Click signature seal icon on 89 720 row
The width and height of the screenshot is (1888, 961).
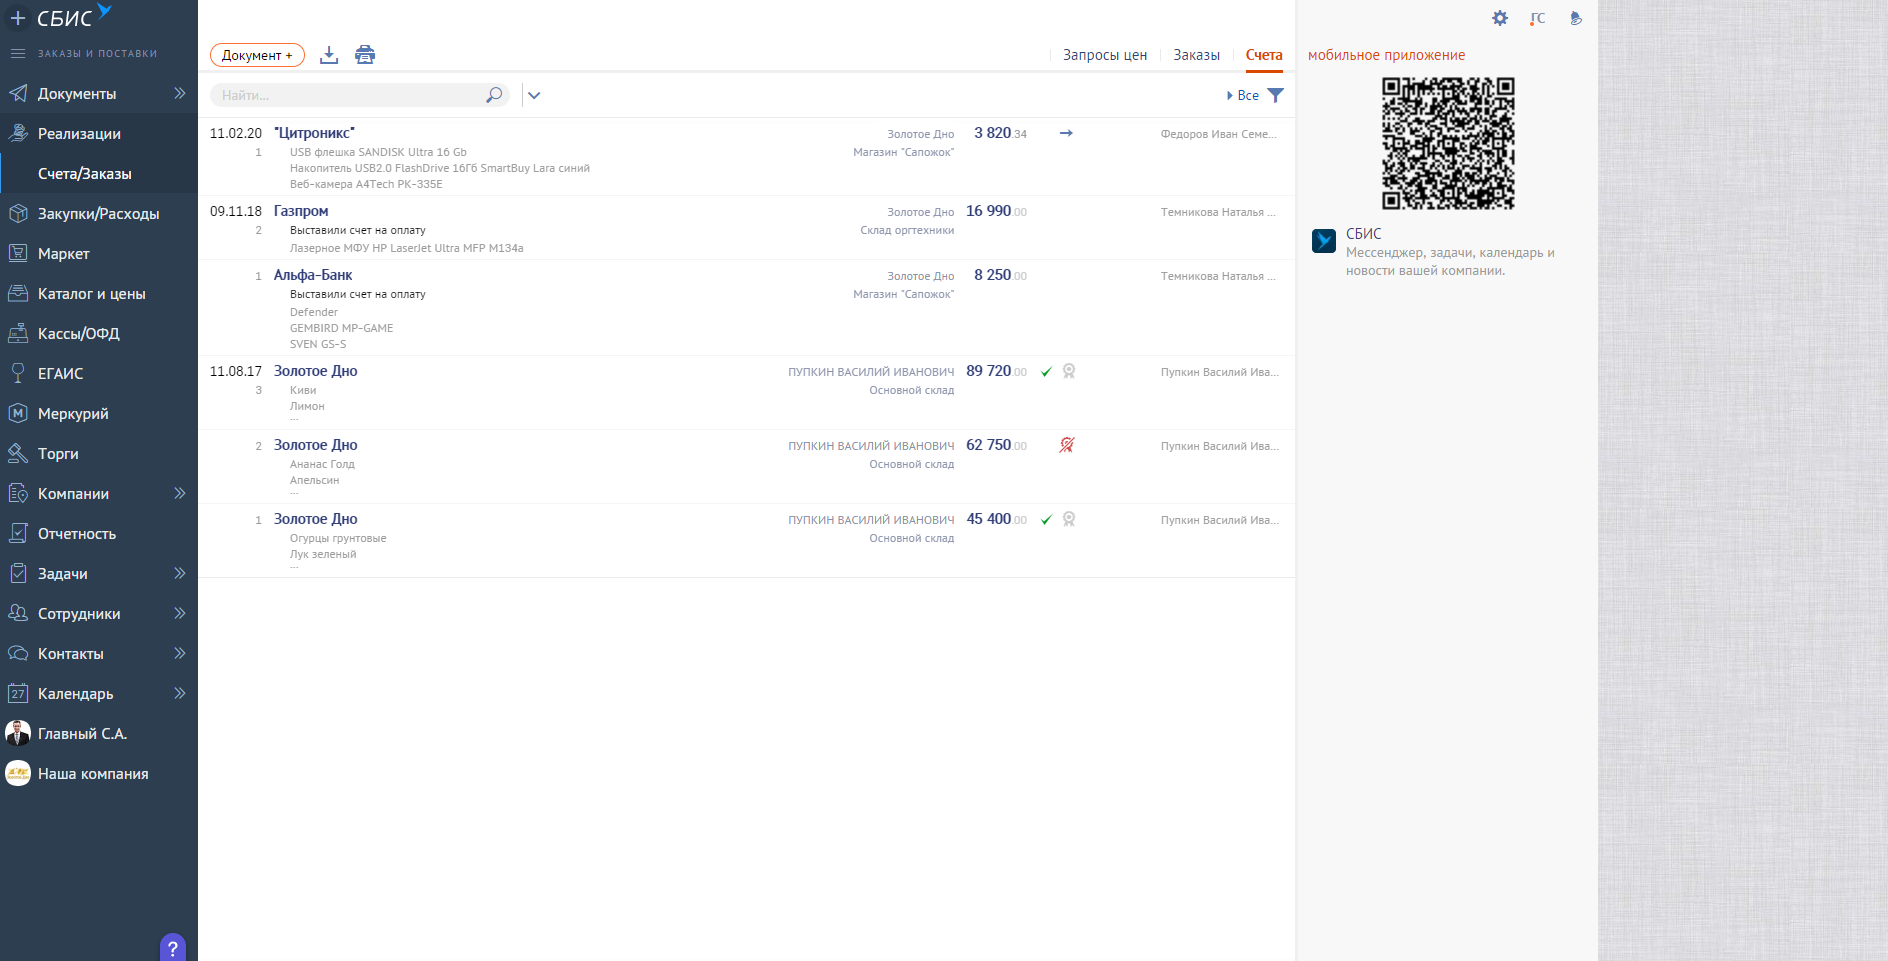point(1069,371)
